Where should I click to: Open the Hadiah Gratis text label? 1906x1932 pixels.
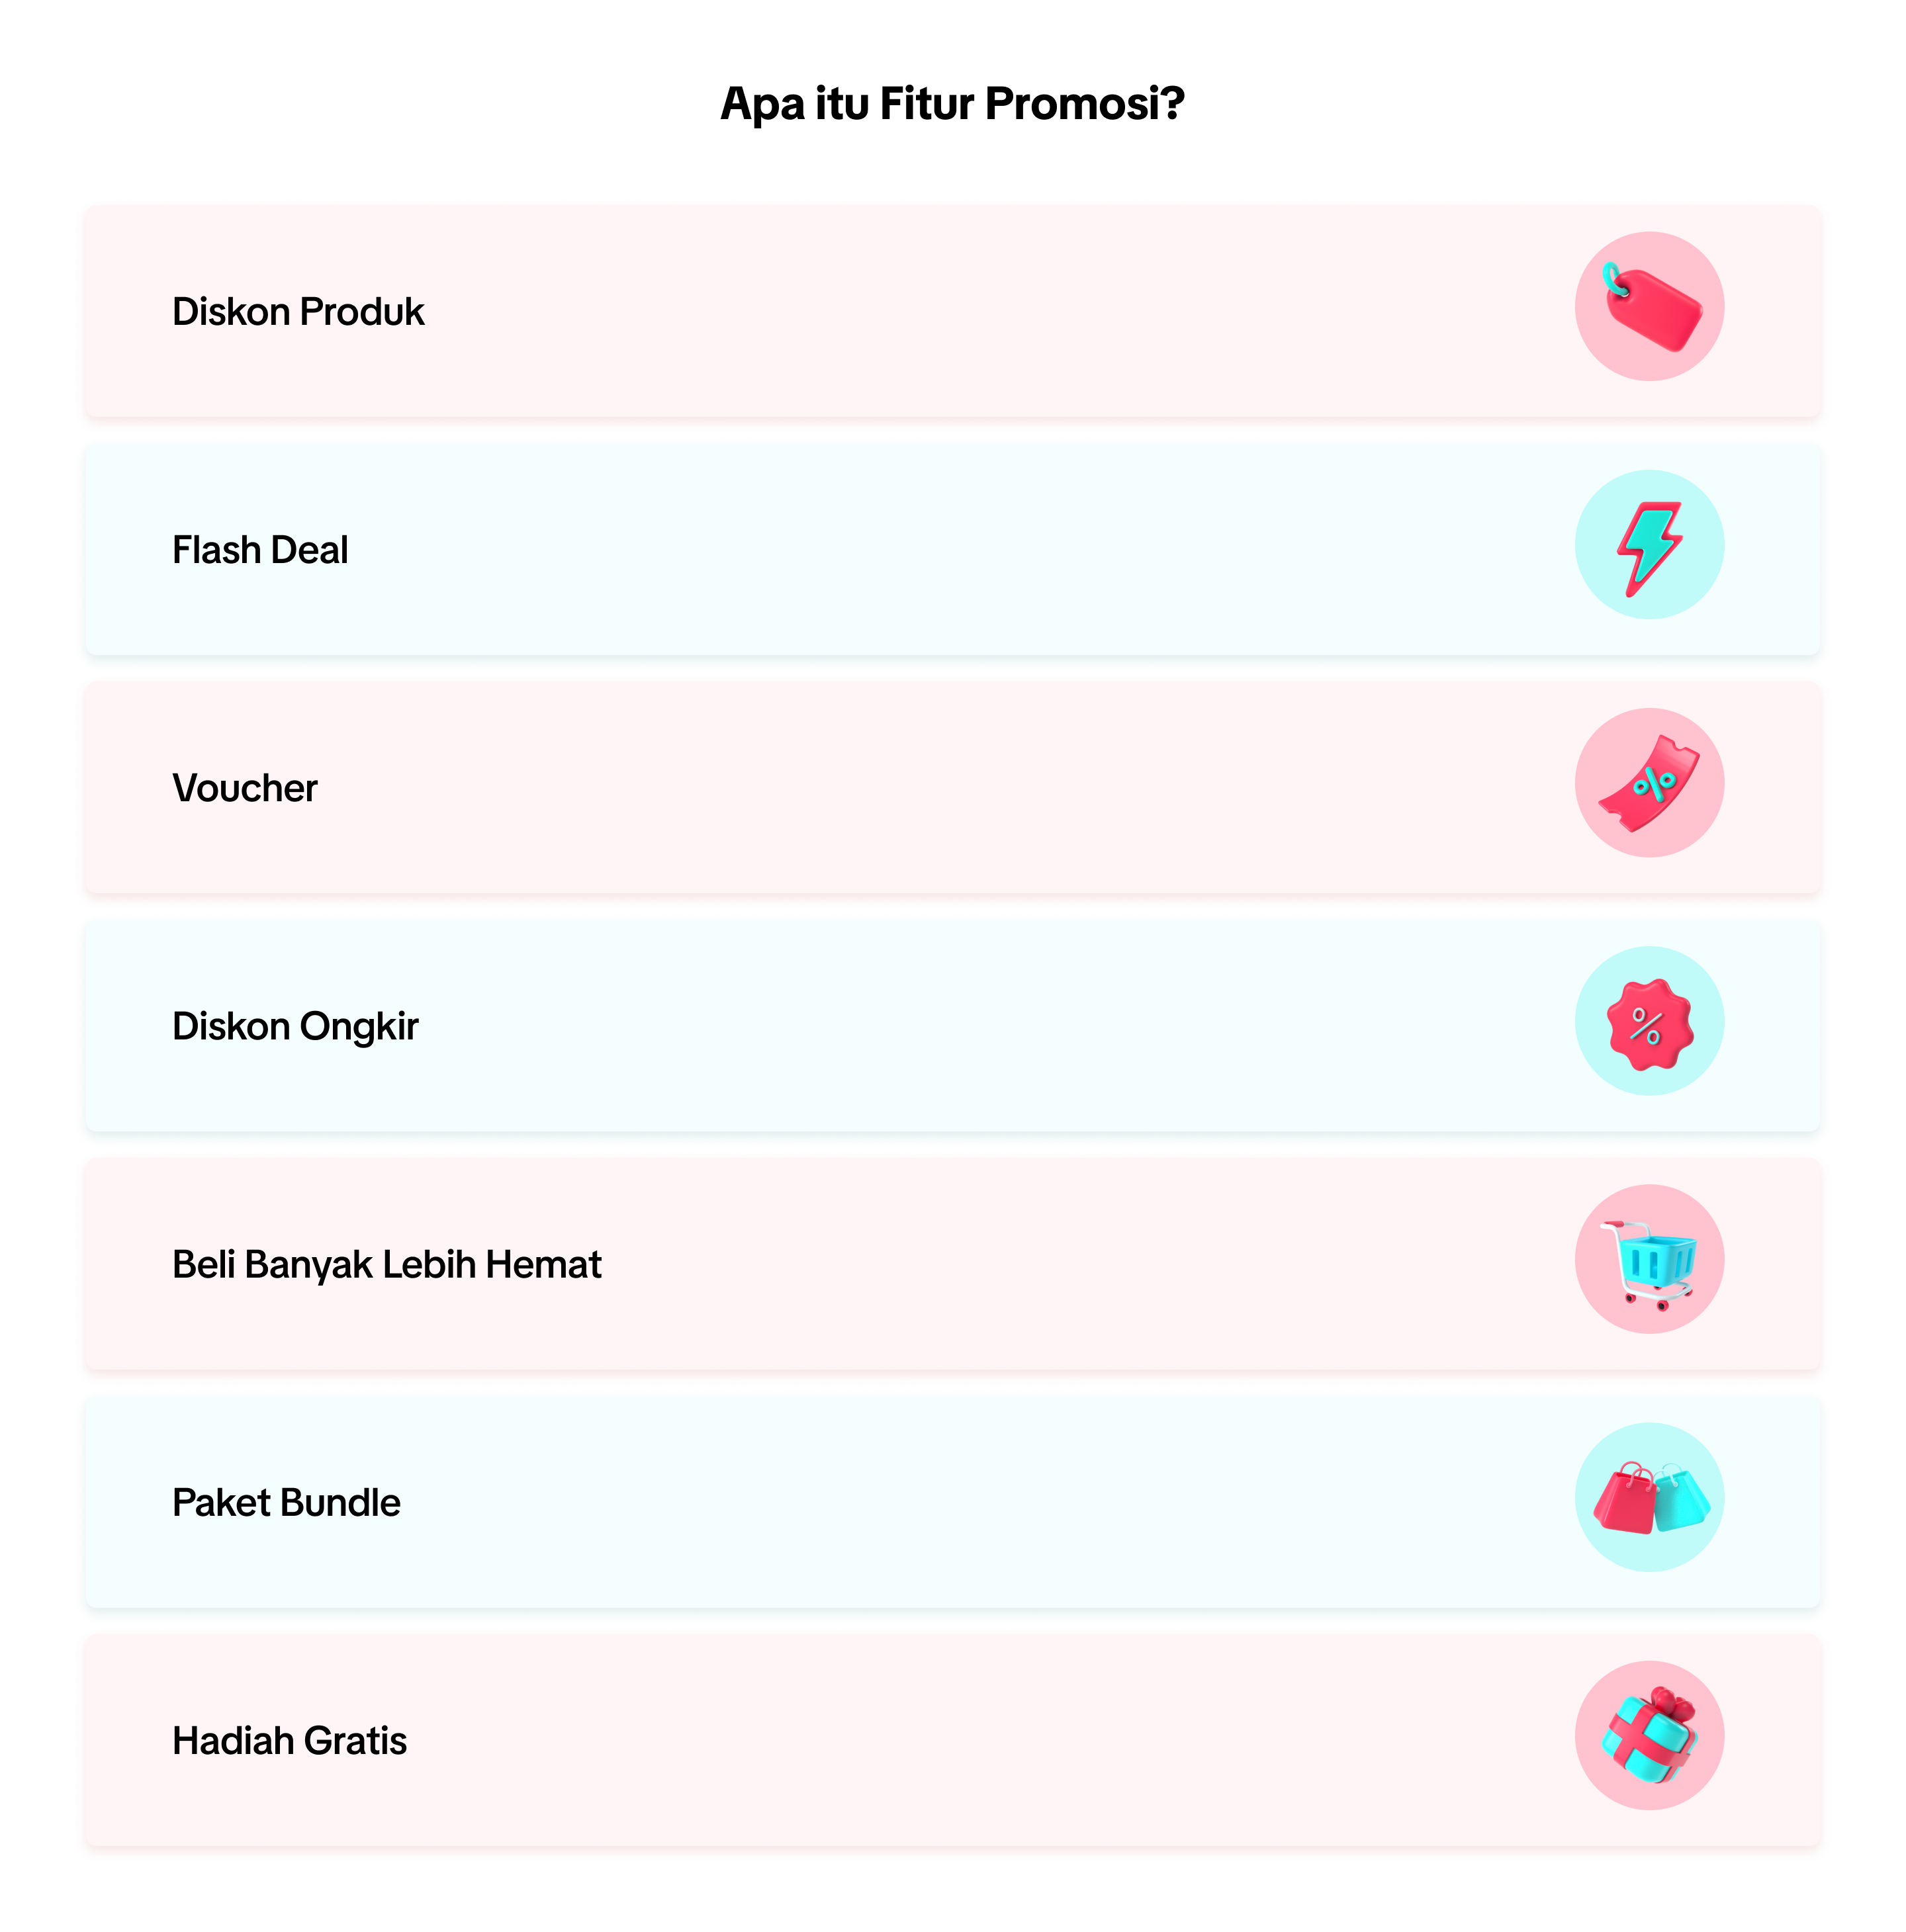click(x=289, y=1741)
